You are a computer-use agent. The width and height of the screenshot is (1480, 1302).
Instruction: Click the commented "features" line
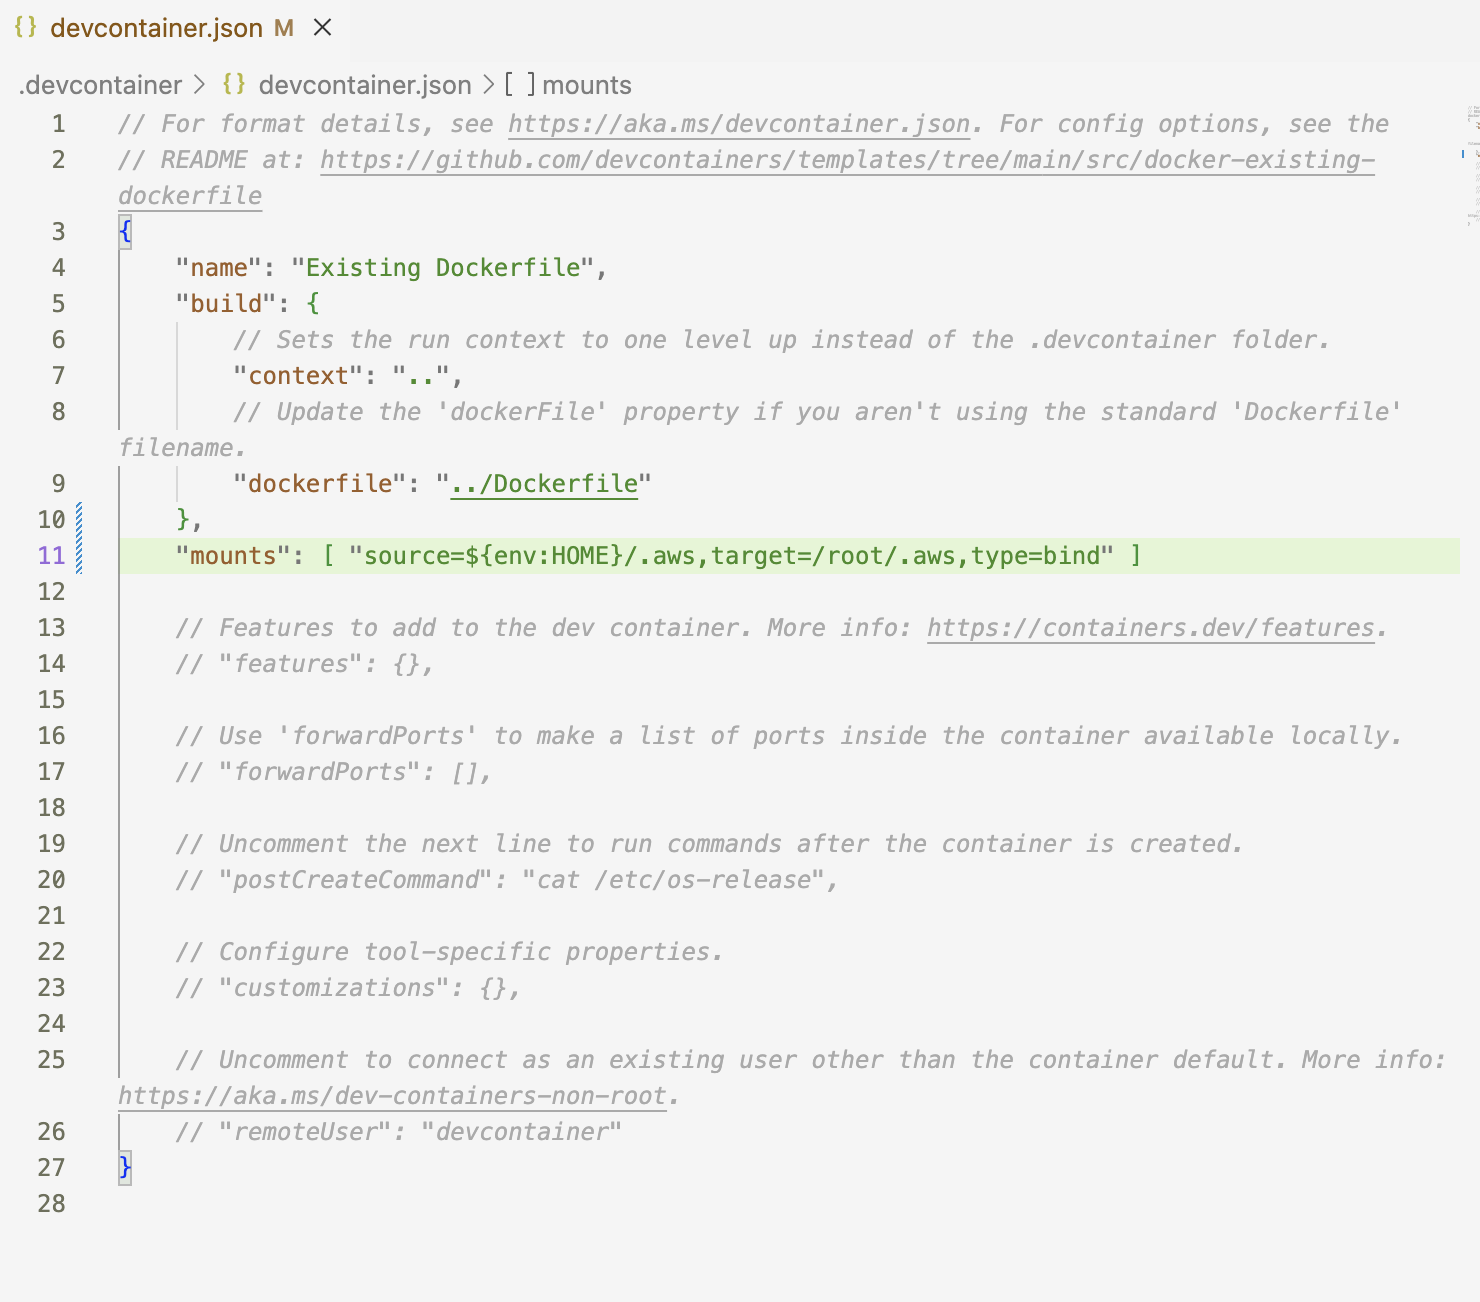305,664
